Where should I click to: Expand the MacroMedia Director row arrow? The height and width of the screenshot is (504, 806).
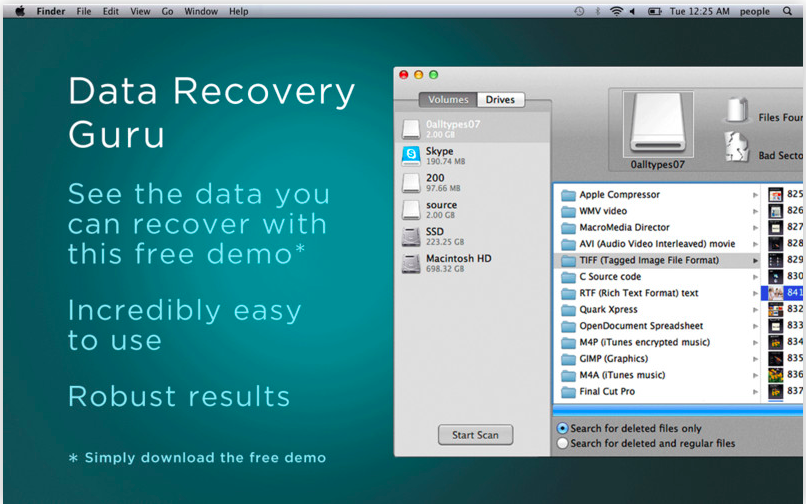coord(755,228)
